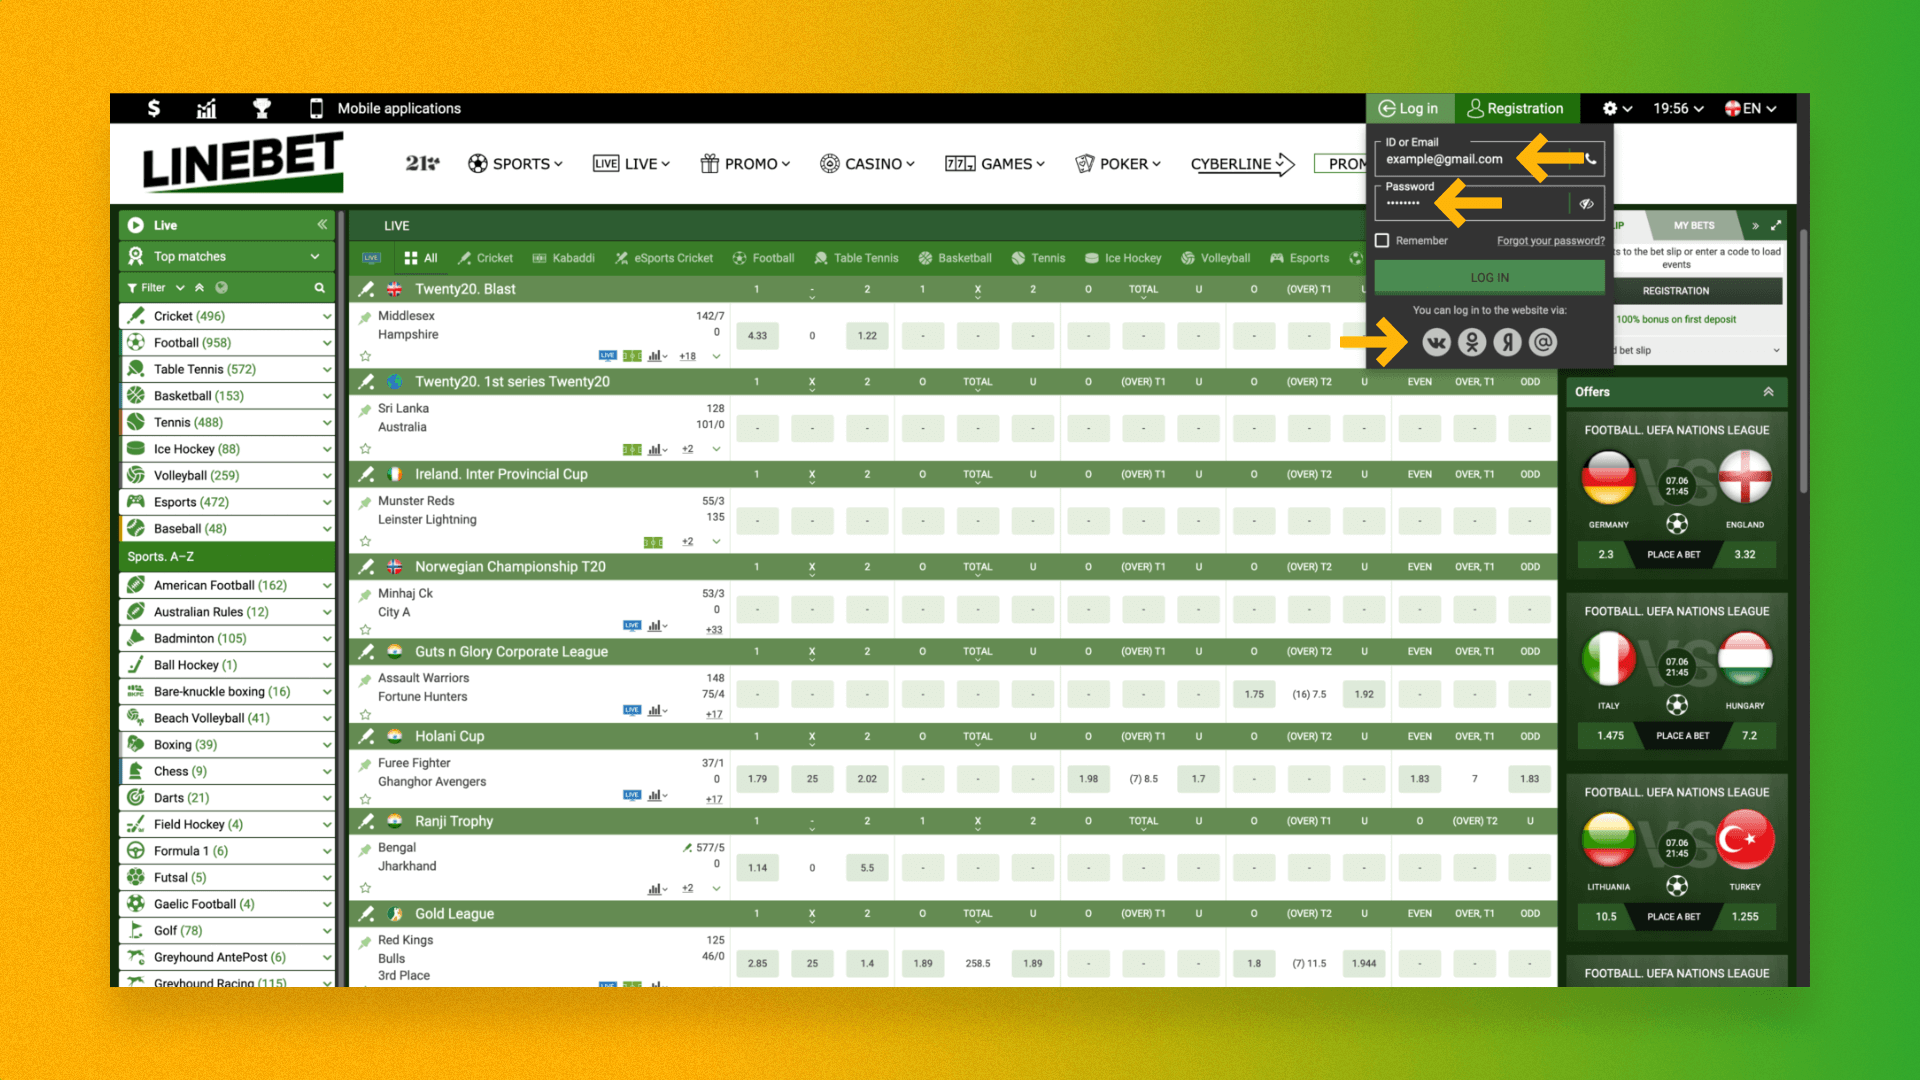The image size is (1920, 1080).
Task: Open the PROMO menu
Action: [x=745, y=164]
